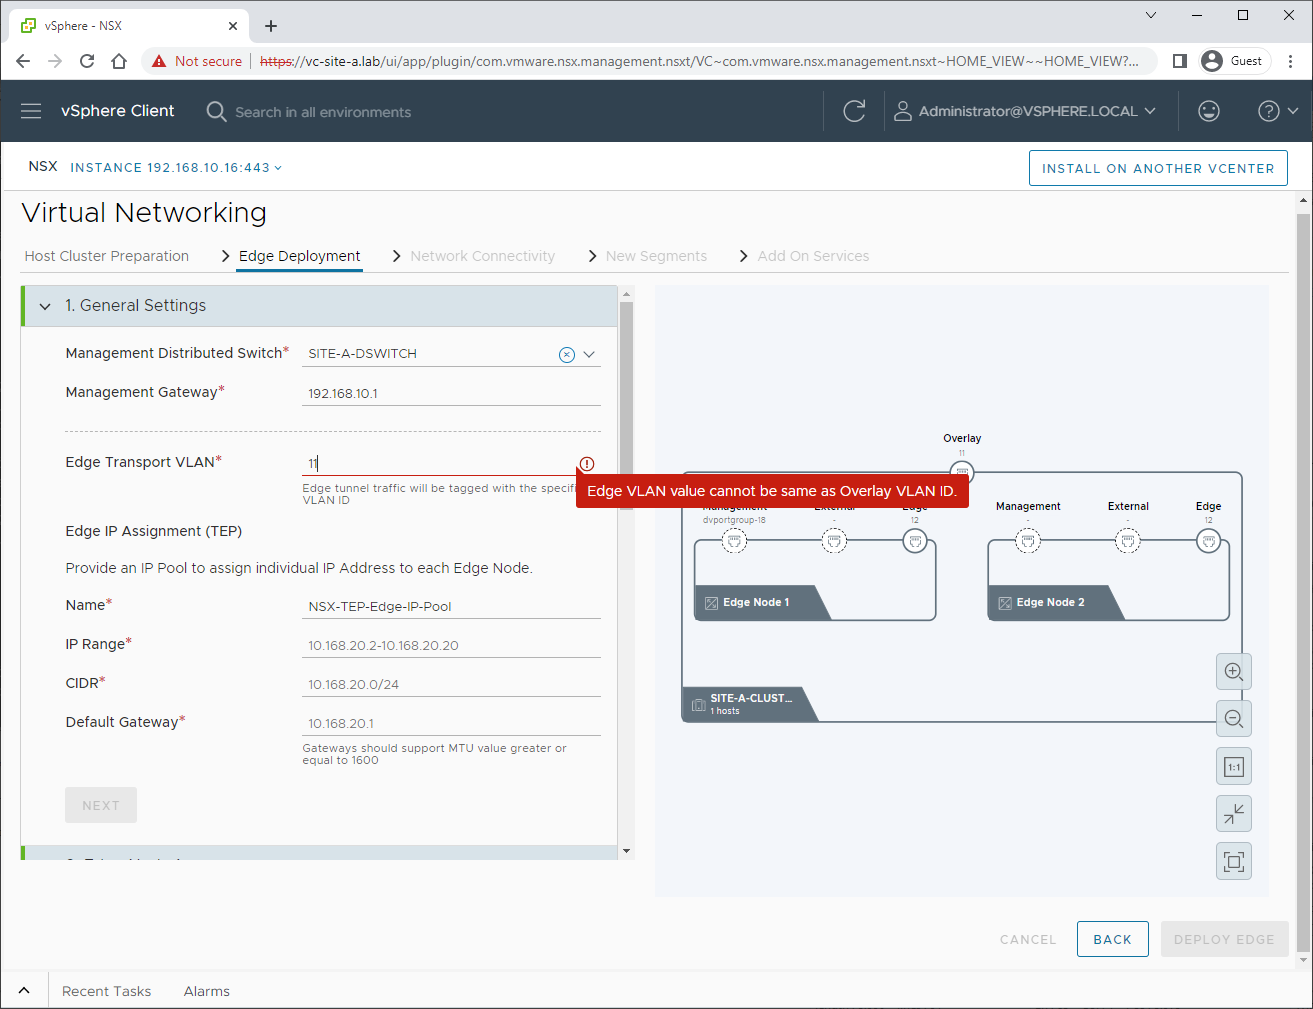This screenshot has height=1009, width=1313.
Task: Zoom in on the topology diagram
Action: click(1234, 672)
